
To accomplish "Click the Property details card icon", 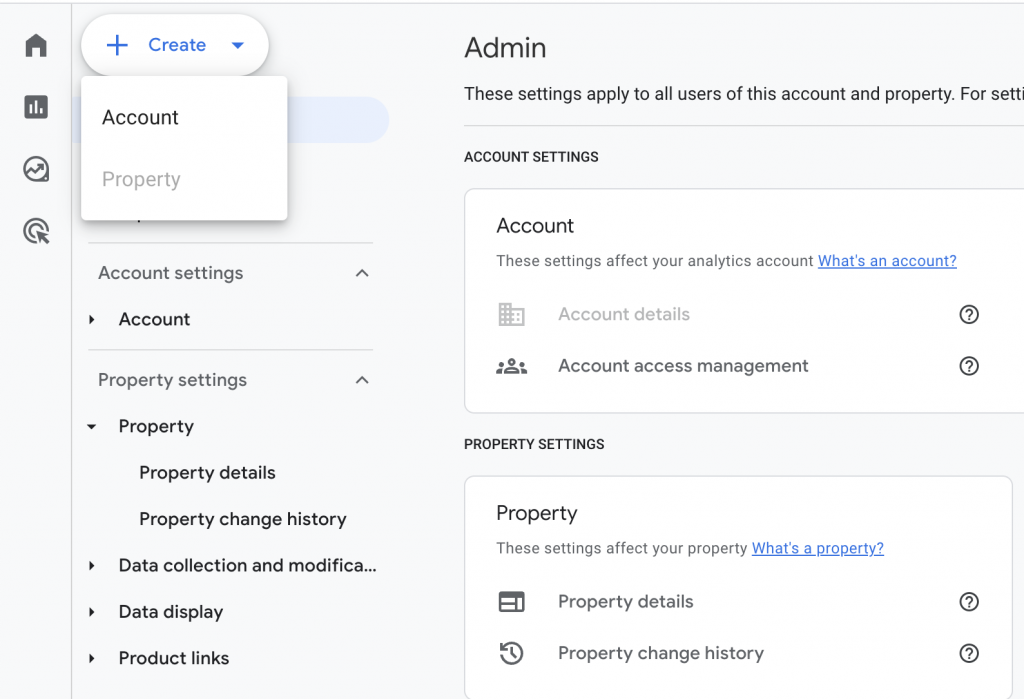I will point(511,602).
